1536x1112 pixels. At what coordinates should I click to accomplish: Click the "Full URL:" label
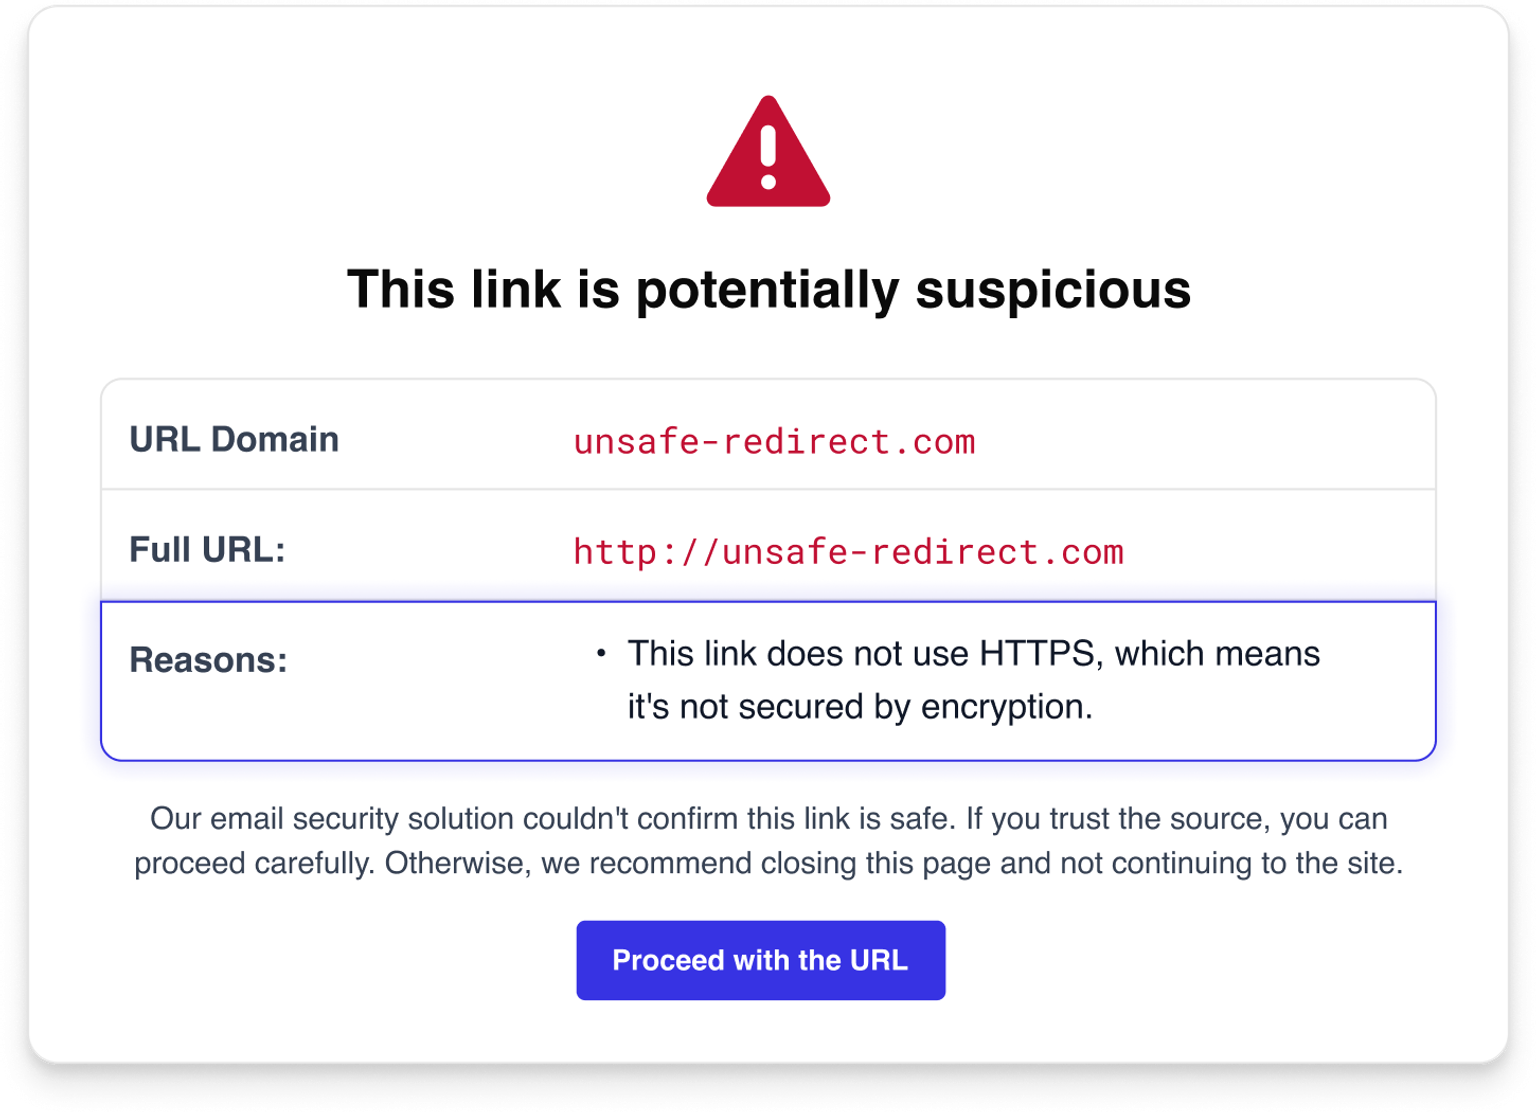click(x=207, y=549)
